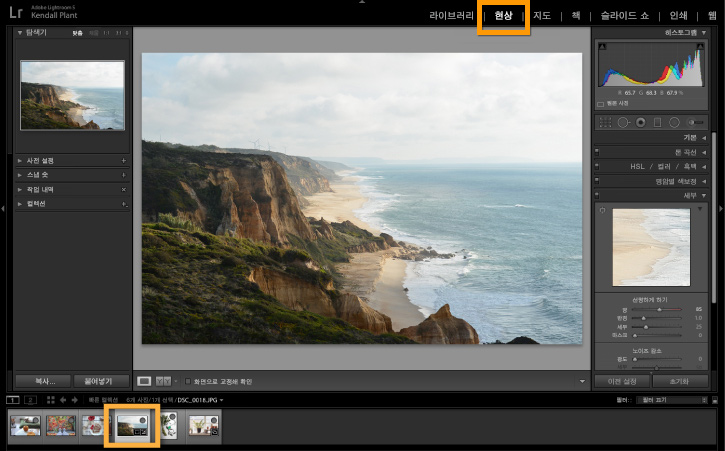Select the Graduated Filter tool
Screen dimensions: 725x451
(x=657, y=123)
